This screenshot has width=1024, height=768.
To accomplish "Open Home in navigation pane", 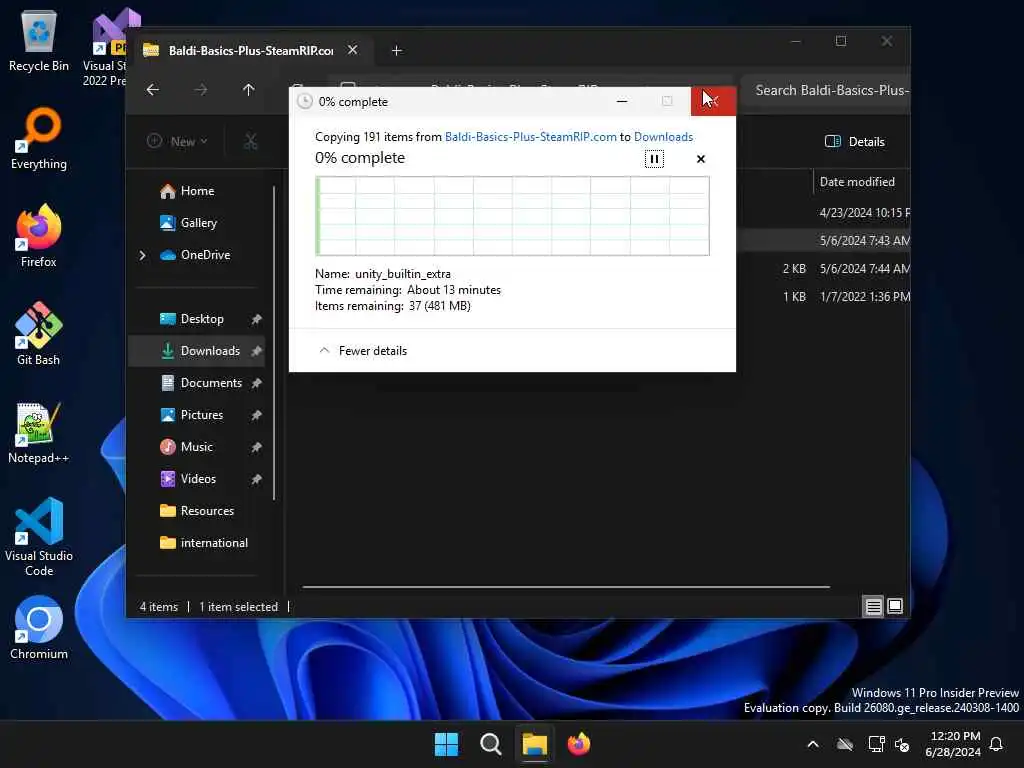I will coord(197,191).
